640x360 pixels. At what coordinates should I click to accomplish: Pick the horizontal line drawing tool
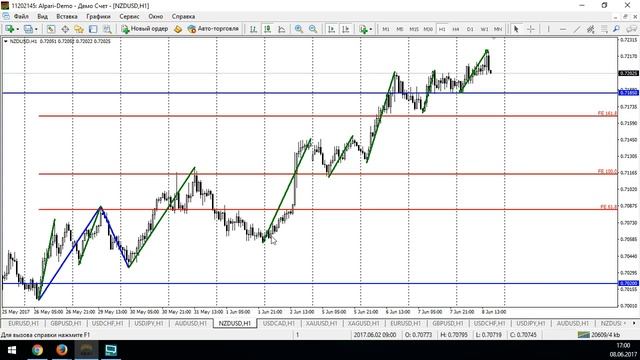(563, 29)
